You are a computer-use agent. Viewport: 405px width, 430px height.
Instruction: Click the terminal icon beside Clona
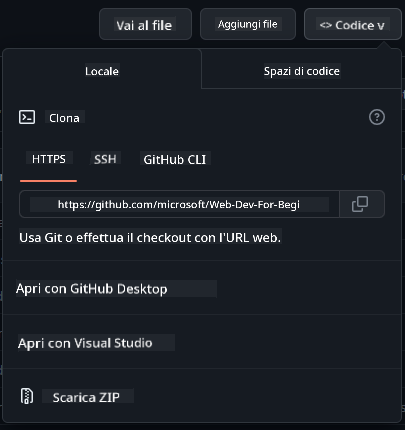click(27, 117)
